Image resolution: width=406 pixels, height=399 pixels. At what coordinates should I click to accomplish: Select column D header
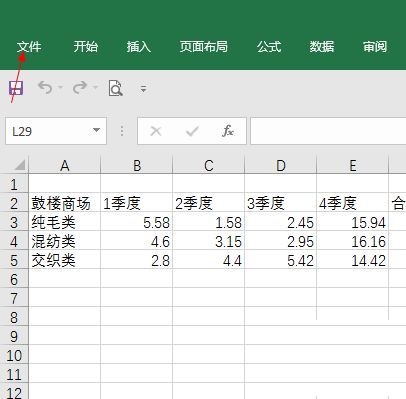coord(281,165)
